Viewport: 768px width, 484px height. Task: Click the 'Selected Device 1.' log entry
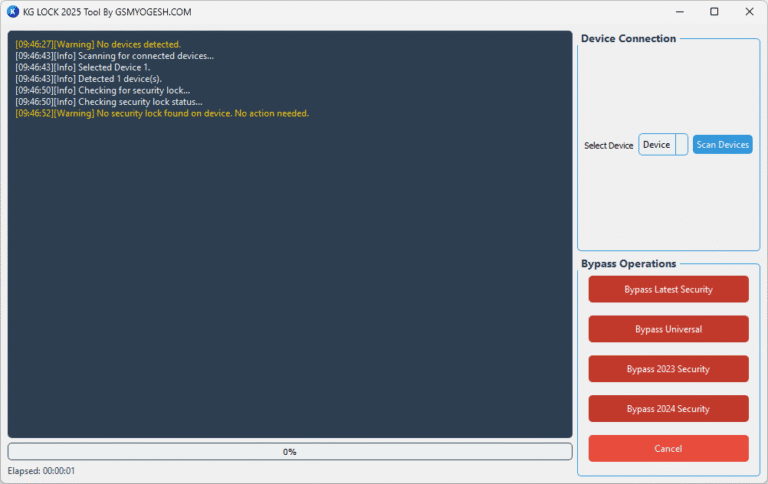coord(83,67)
